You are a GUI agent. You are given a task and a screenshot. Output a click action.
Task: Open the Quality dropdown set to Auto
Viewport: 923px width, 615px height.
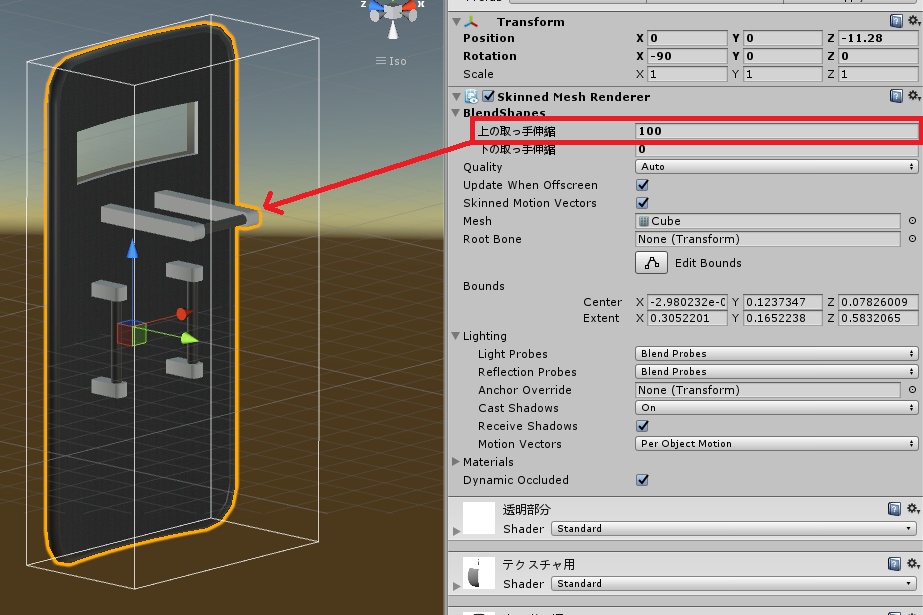point(776,167)
